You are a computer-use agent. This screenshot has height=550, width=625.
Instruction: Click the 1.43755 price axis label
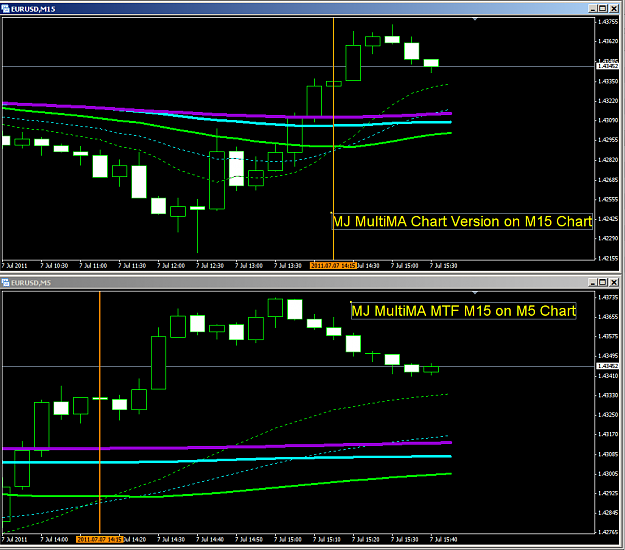608,22
